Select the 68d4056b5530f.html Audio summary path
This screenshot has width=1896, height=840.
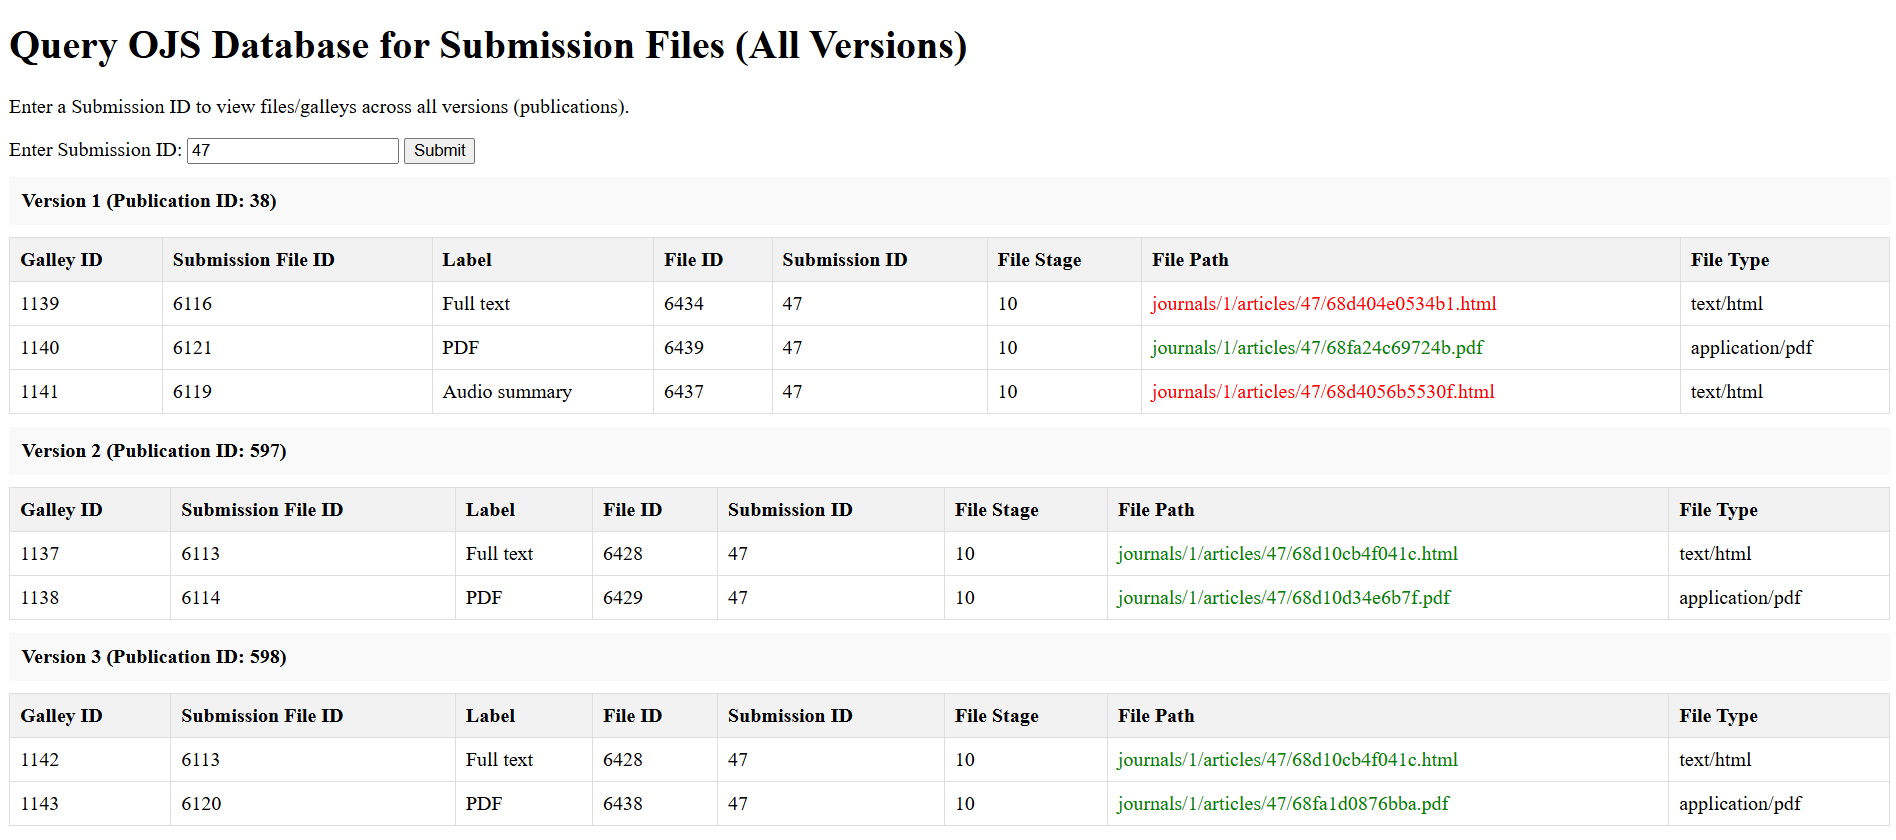pyautogui.click(x=1322, y=392)
